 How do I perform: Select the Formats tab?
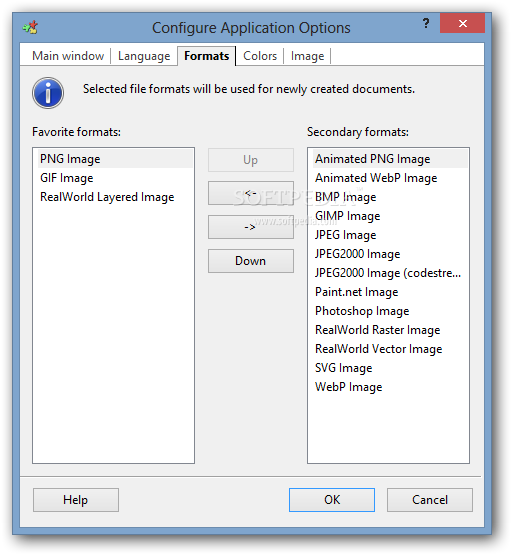[x=207, y=56]
